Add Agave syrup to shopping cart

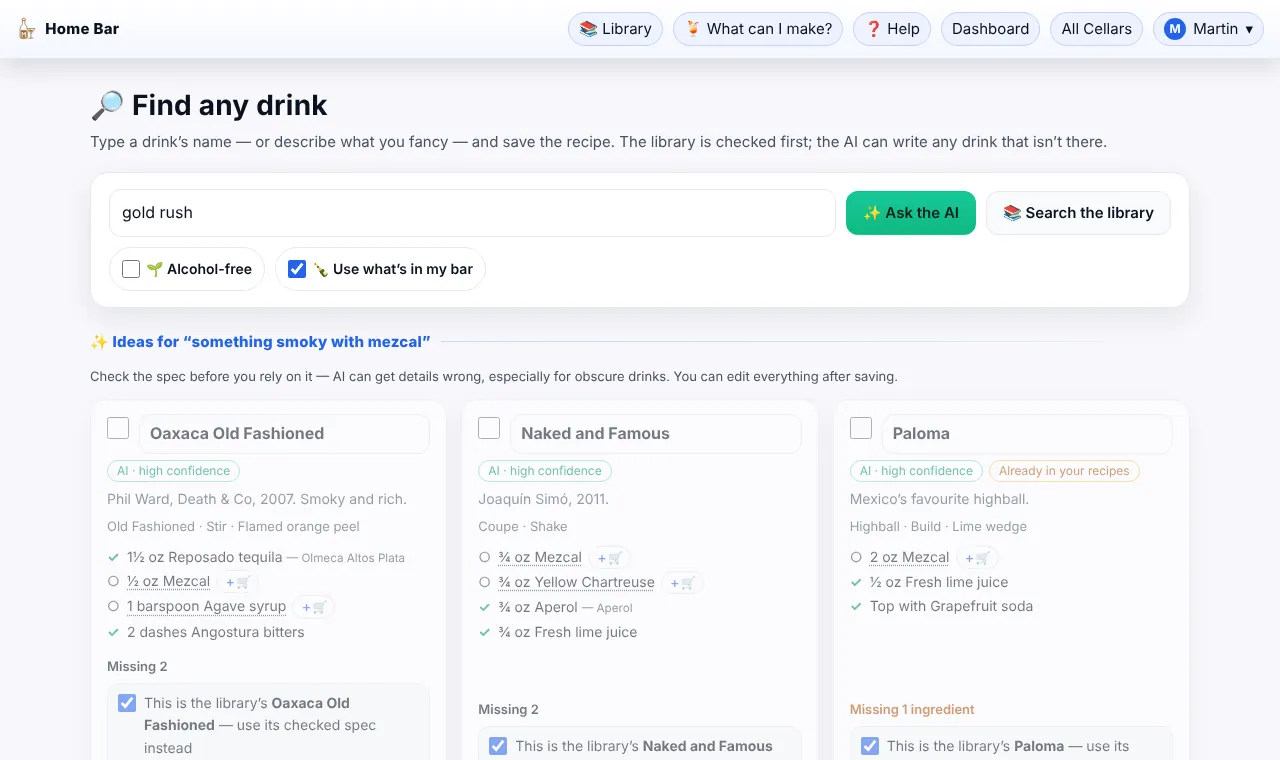pos(314,607)
